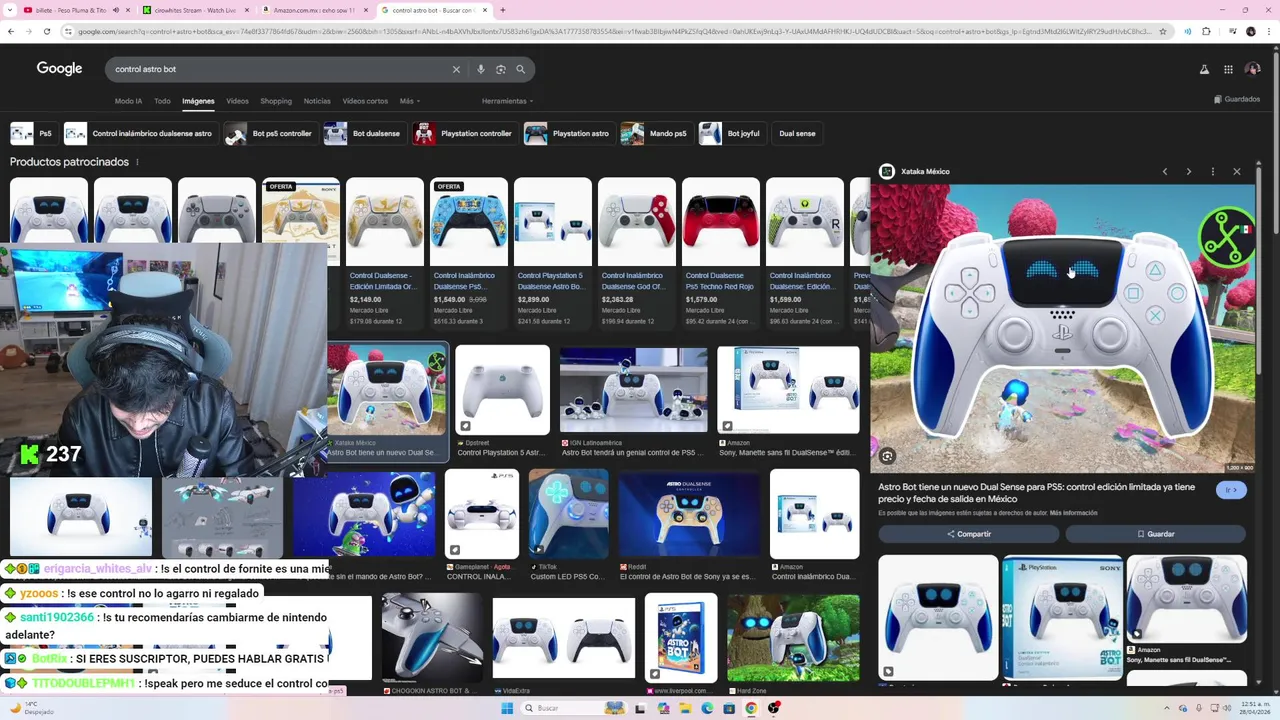
Task: Select the Dual sense chip
Action: tap(797, 133)
